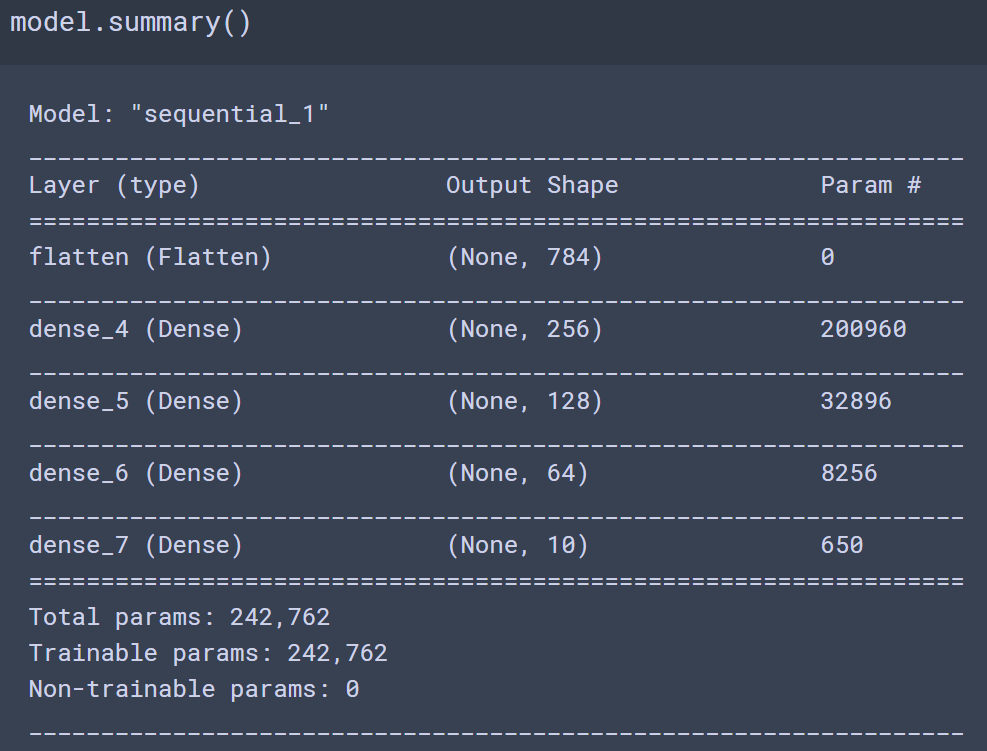Click the (None, 128) output shape
Screen dimensions: 987x751
524,401
